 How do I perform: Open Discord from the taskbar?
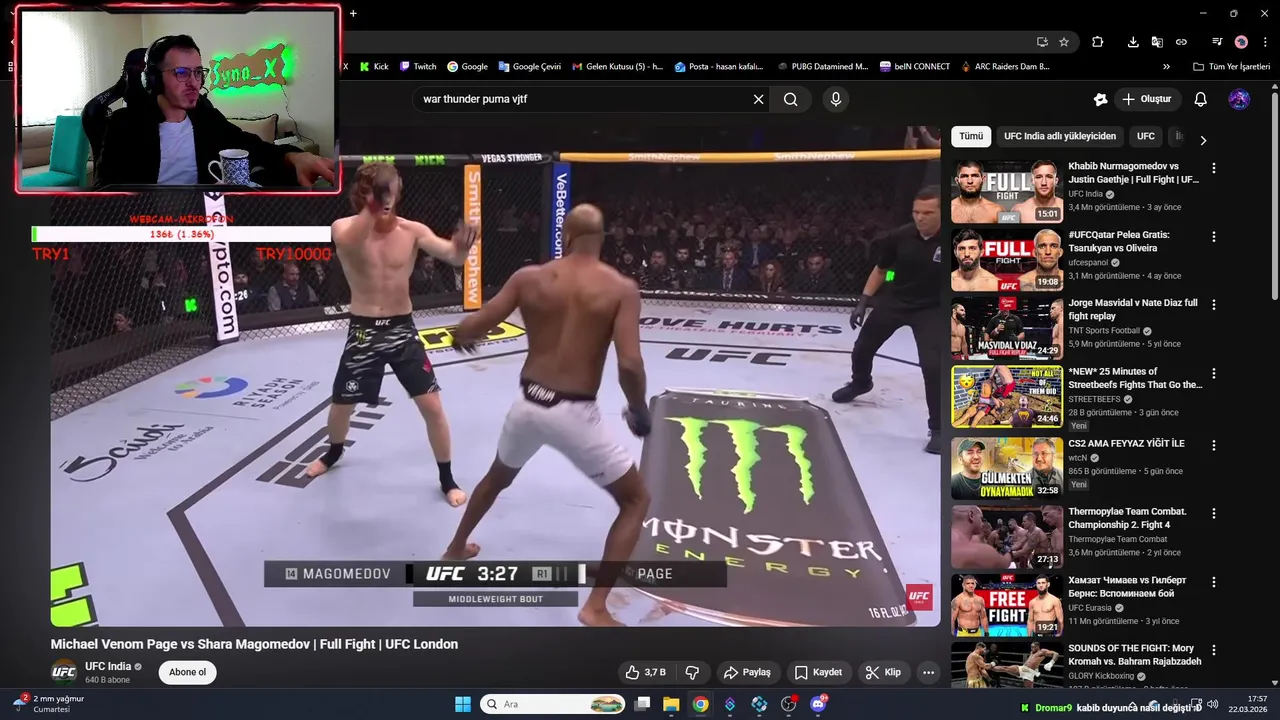coord(818,704)
